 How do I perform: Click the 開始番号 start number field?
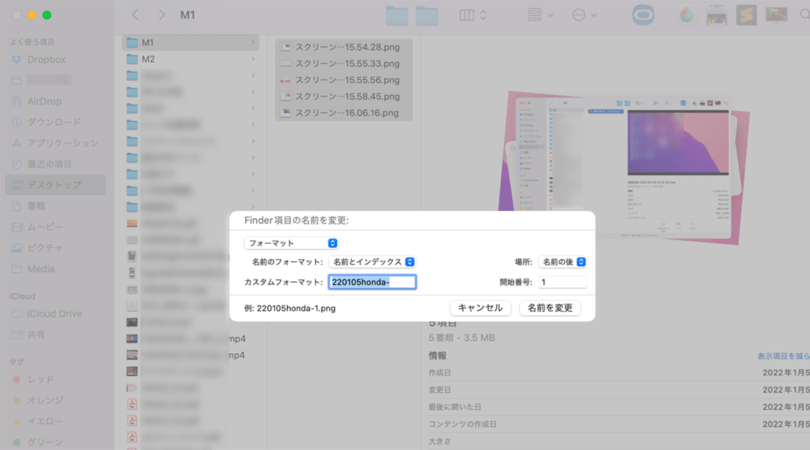pos(562,283)
